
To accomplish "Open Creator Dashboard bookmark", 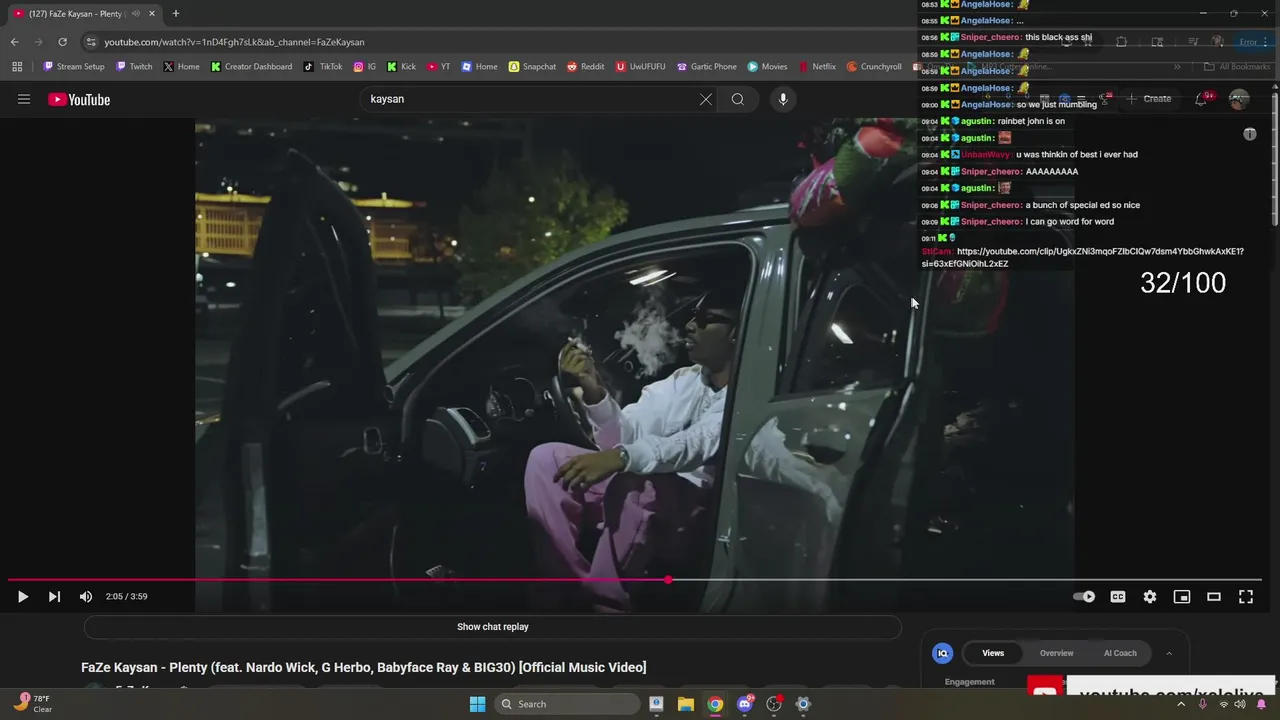I will coord(251,67).
